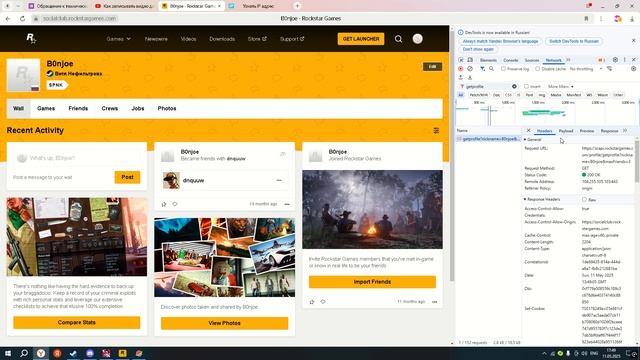Click the GET LAUNCHER button

click(361, 39)
